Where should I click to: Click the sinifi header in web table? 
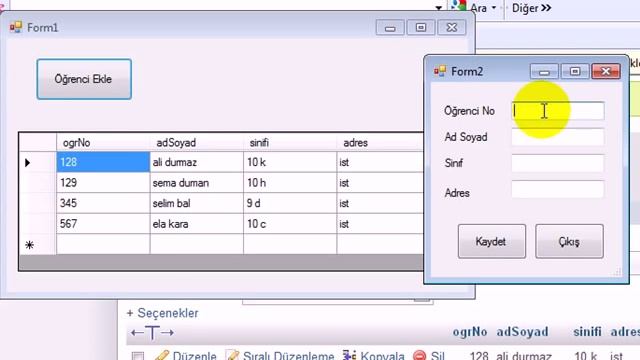click(x=587, y=332)
